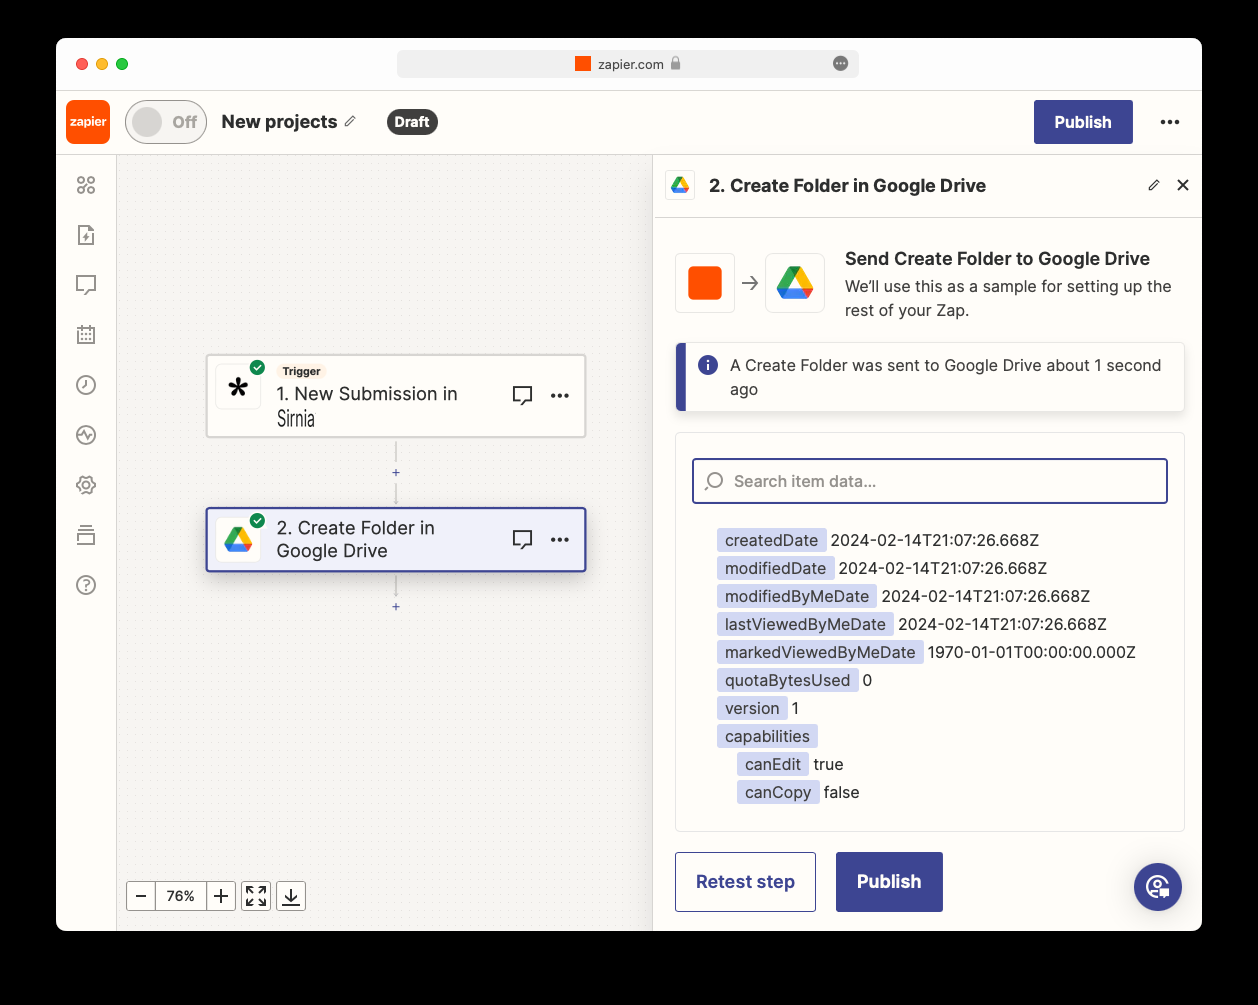
Task: Open the Zap details file icon in sidebar
Action: (x=86, y=235)
